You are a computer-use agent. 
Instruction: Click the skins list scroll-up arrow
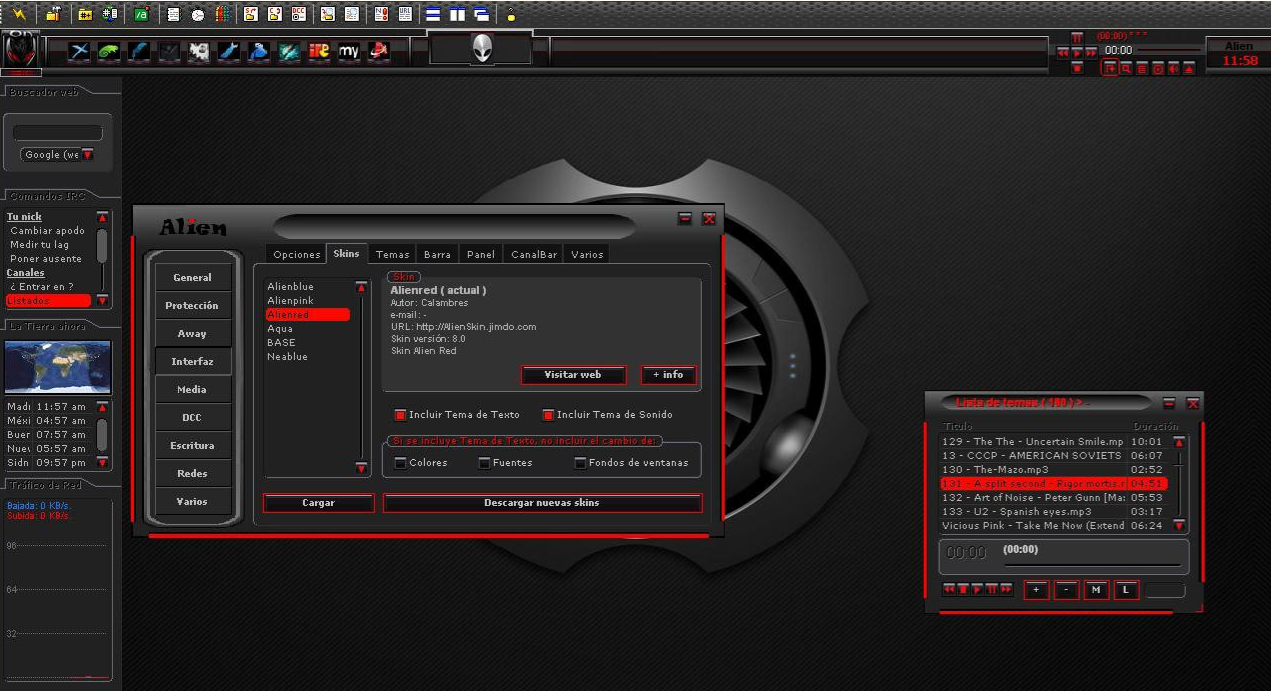361,287
